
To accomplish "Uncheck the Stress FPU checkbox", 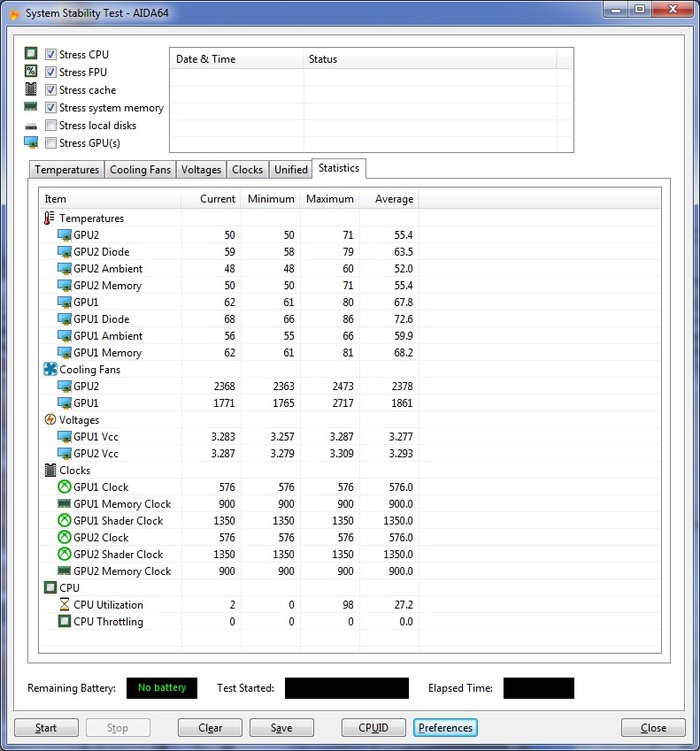I will click(50, 72).
